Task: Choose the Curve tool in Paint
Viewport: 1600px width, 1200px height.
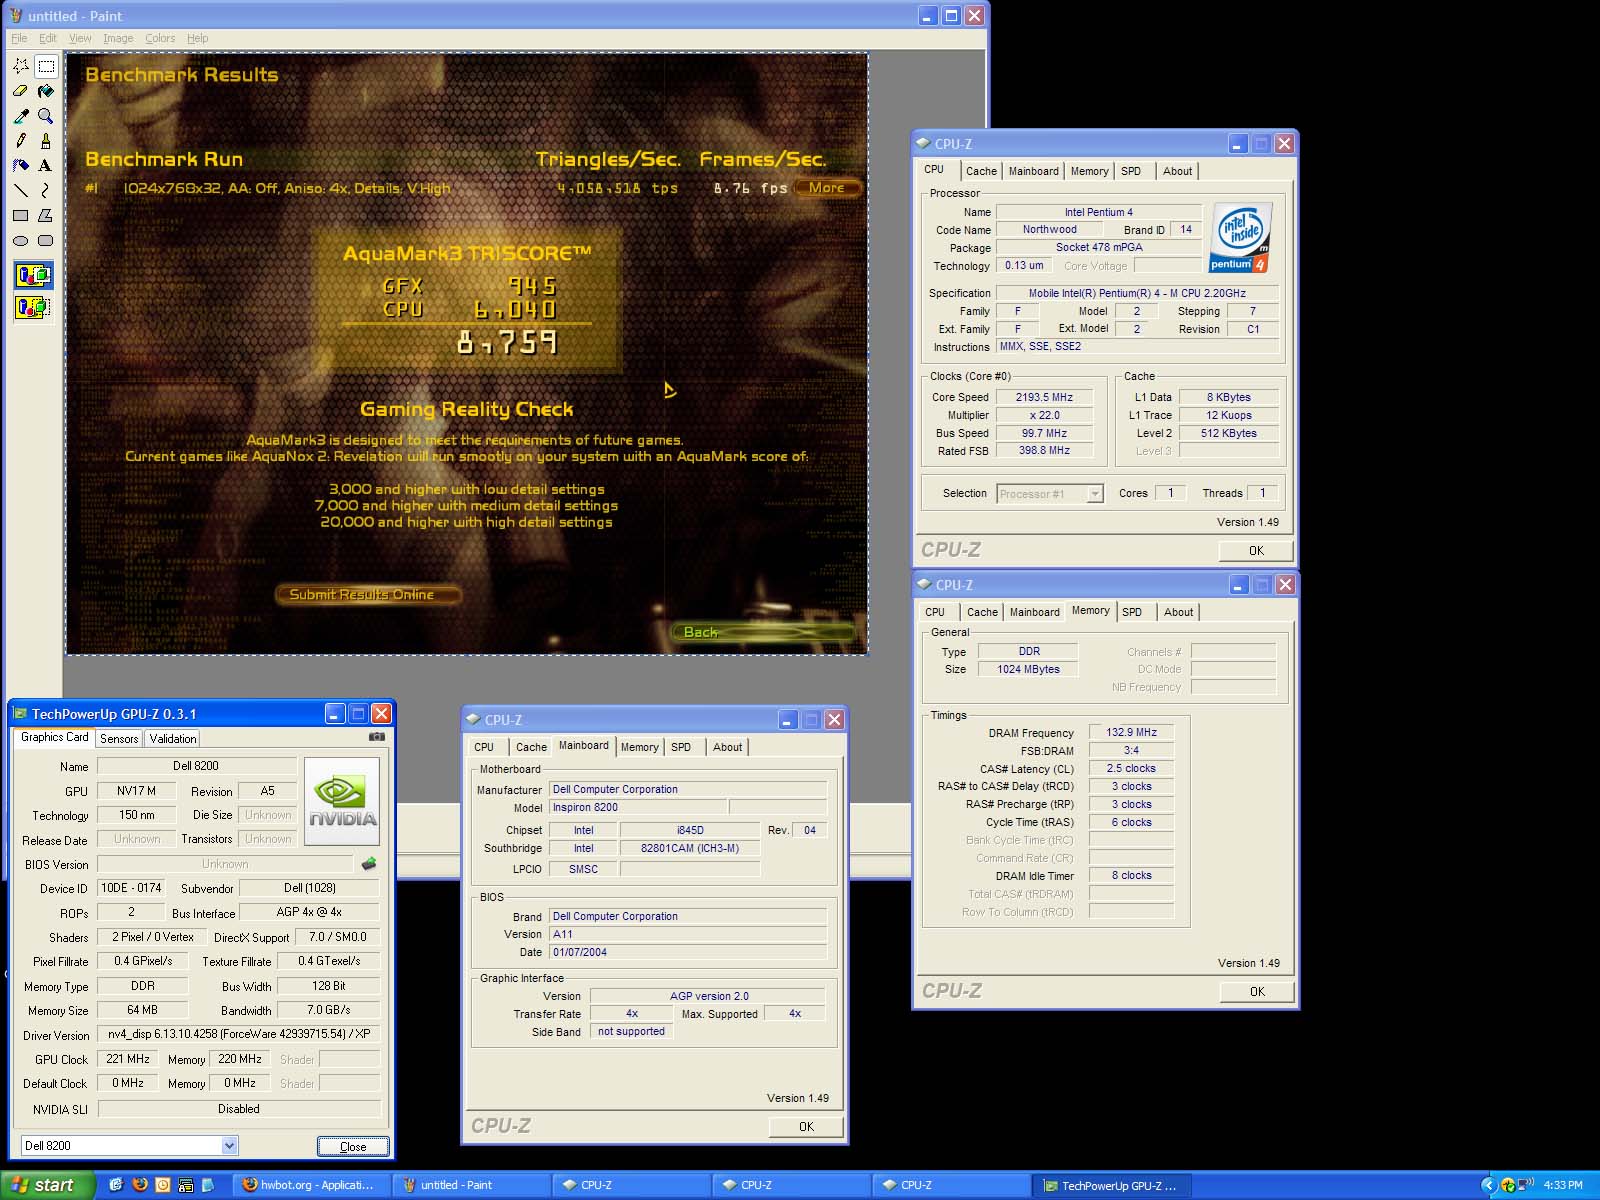Action: click(46, 190)
